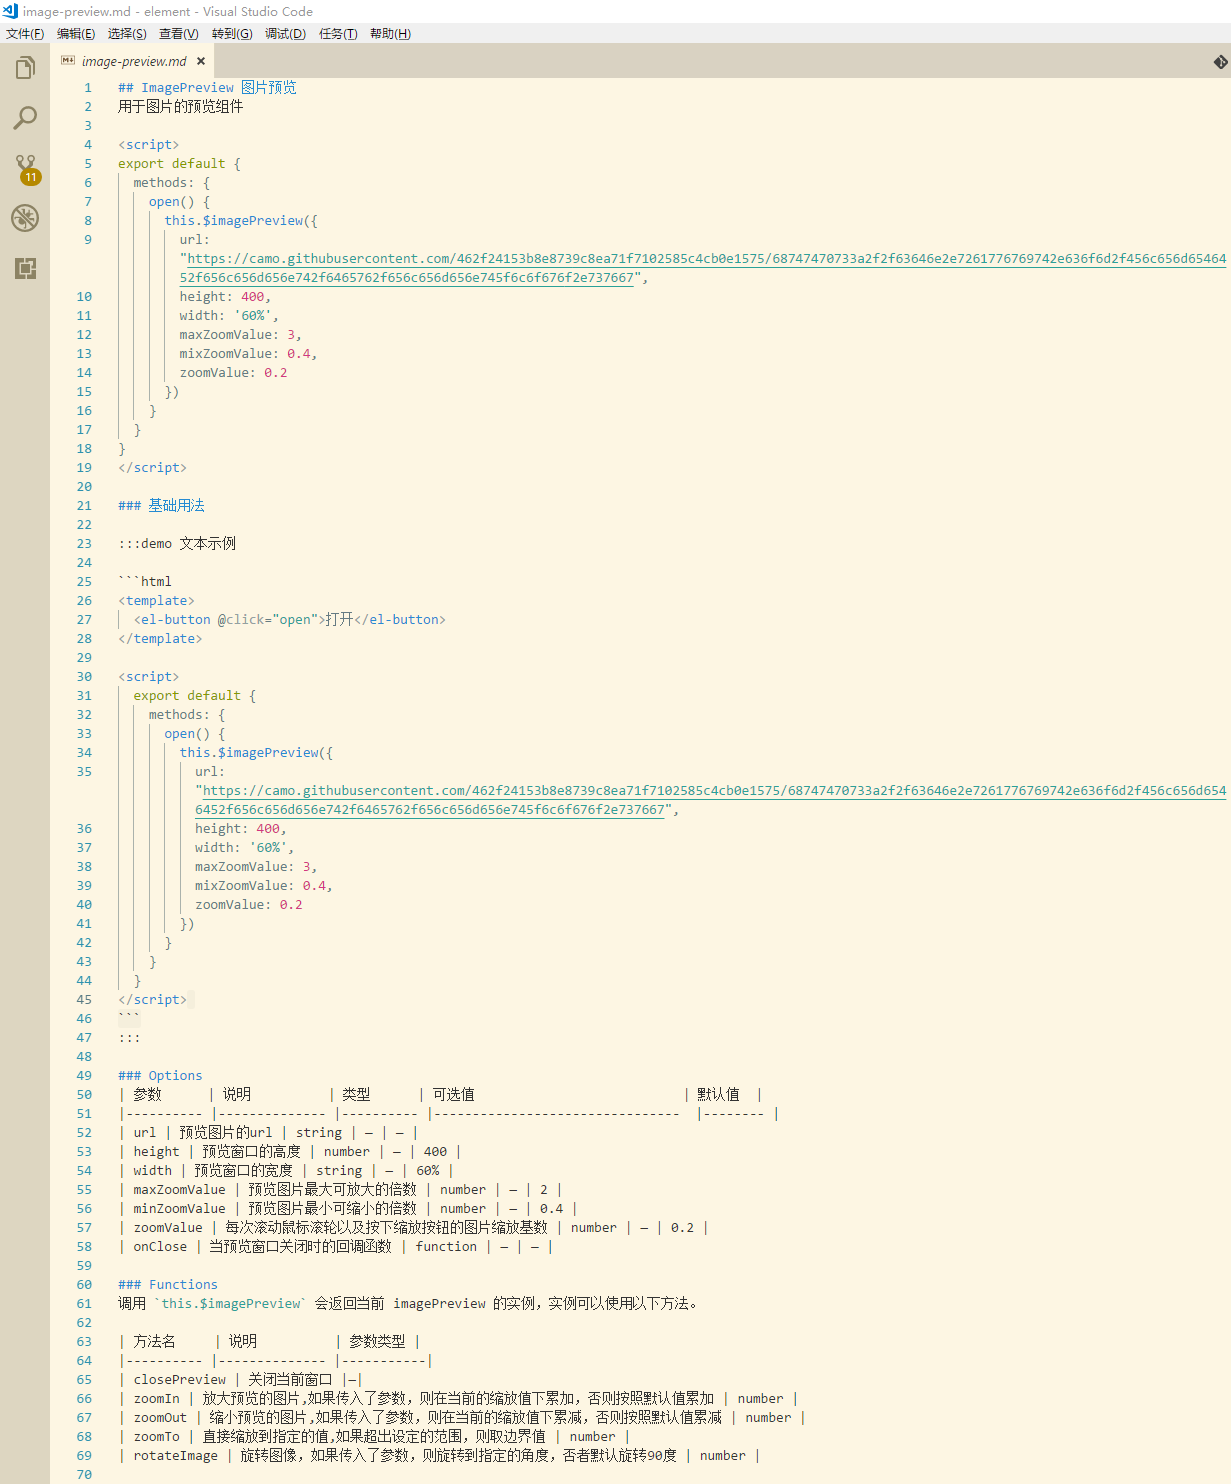Click line number 60 in the gutter
The image size is (1231, 1484).
pyautogui.click(x=84, y=1285)
